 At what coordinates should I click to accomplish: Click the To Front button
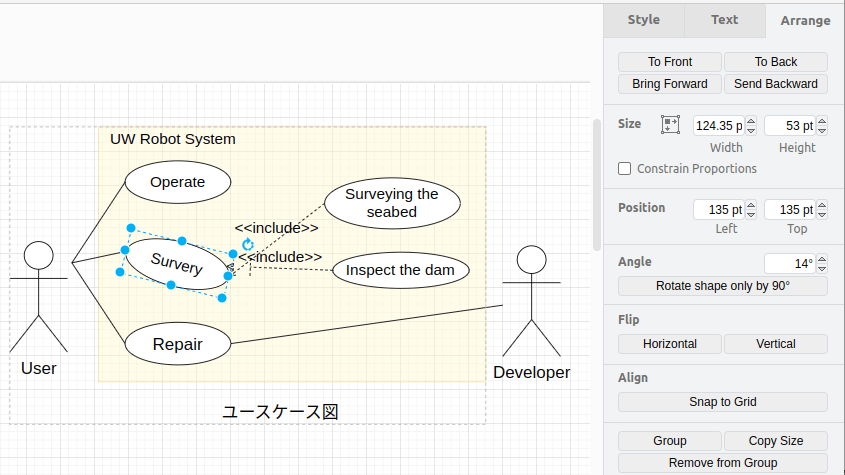pyautogui.click(x=670, y=62)
